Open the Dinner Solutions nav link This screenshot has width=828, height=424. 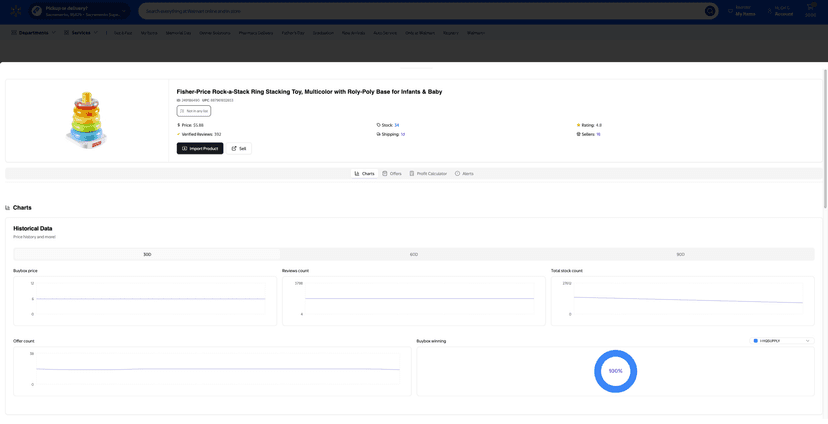coord(215,33)
